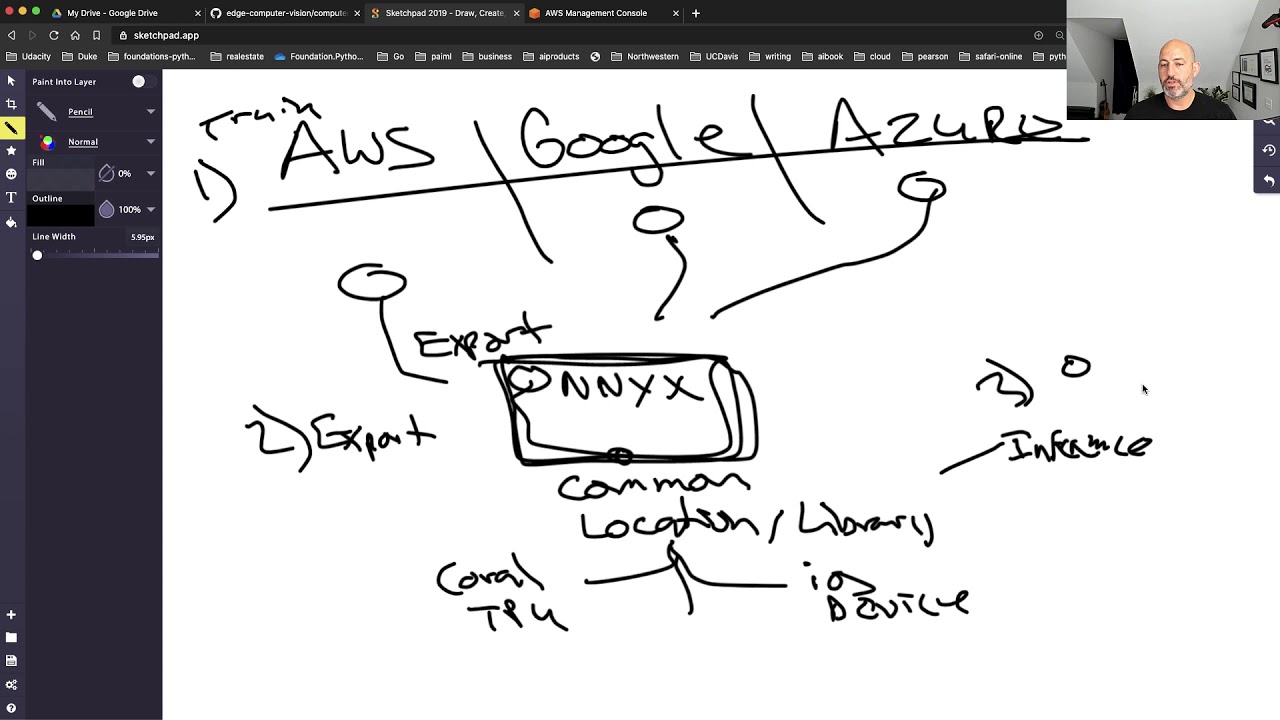
Task: Reload the sketchpad.app page
Action: click(54, 35)
